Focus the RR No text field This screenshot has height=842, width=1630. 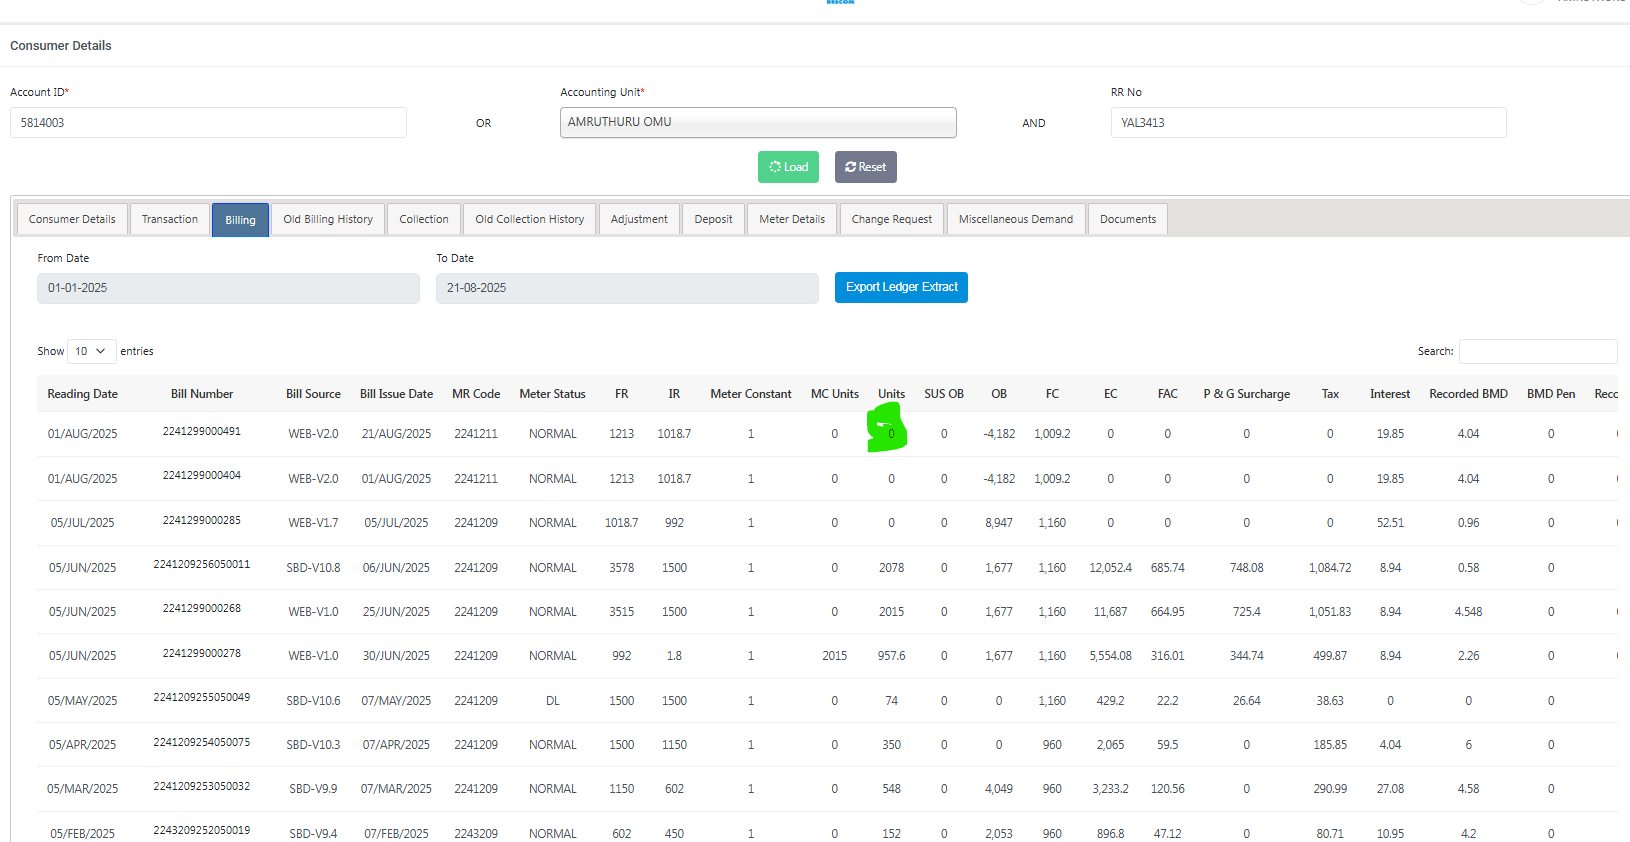pos(1307,123)
